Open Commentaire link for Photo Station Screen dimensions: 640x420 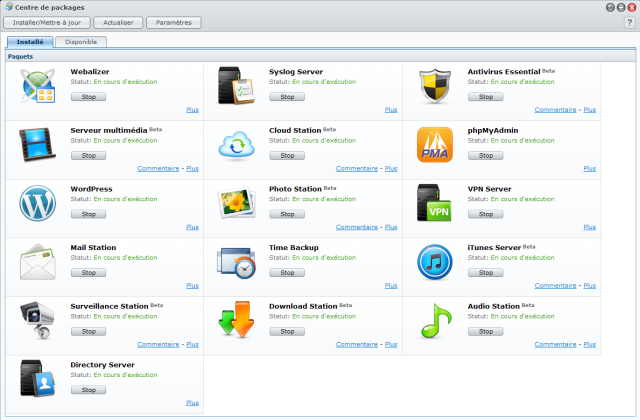(356, 227)
